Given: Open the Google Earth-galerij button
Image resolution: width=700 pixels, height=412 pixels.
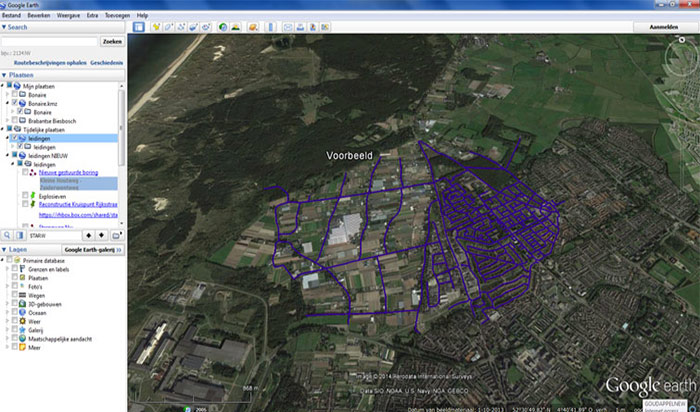Looking at the screenshot, I should coord(93,250).
